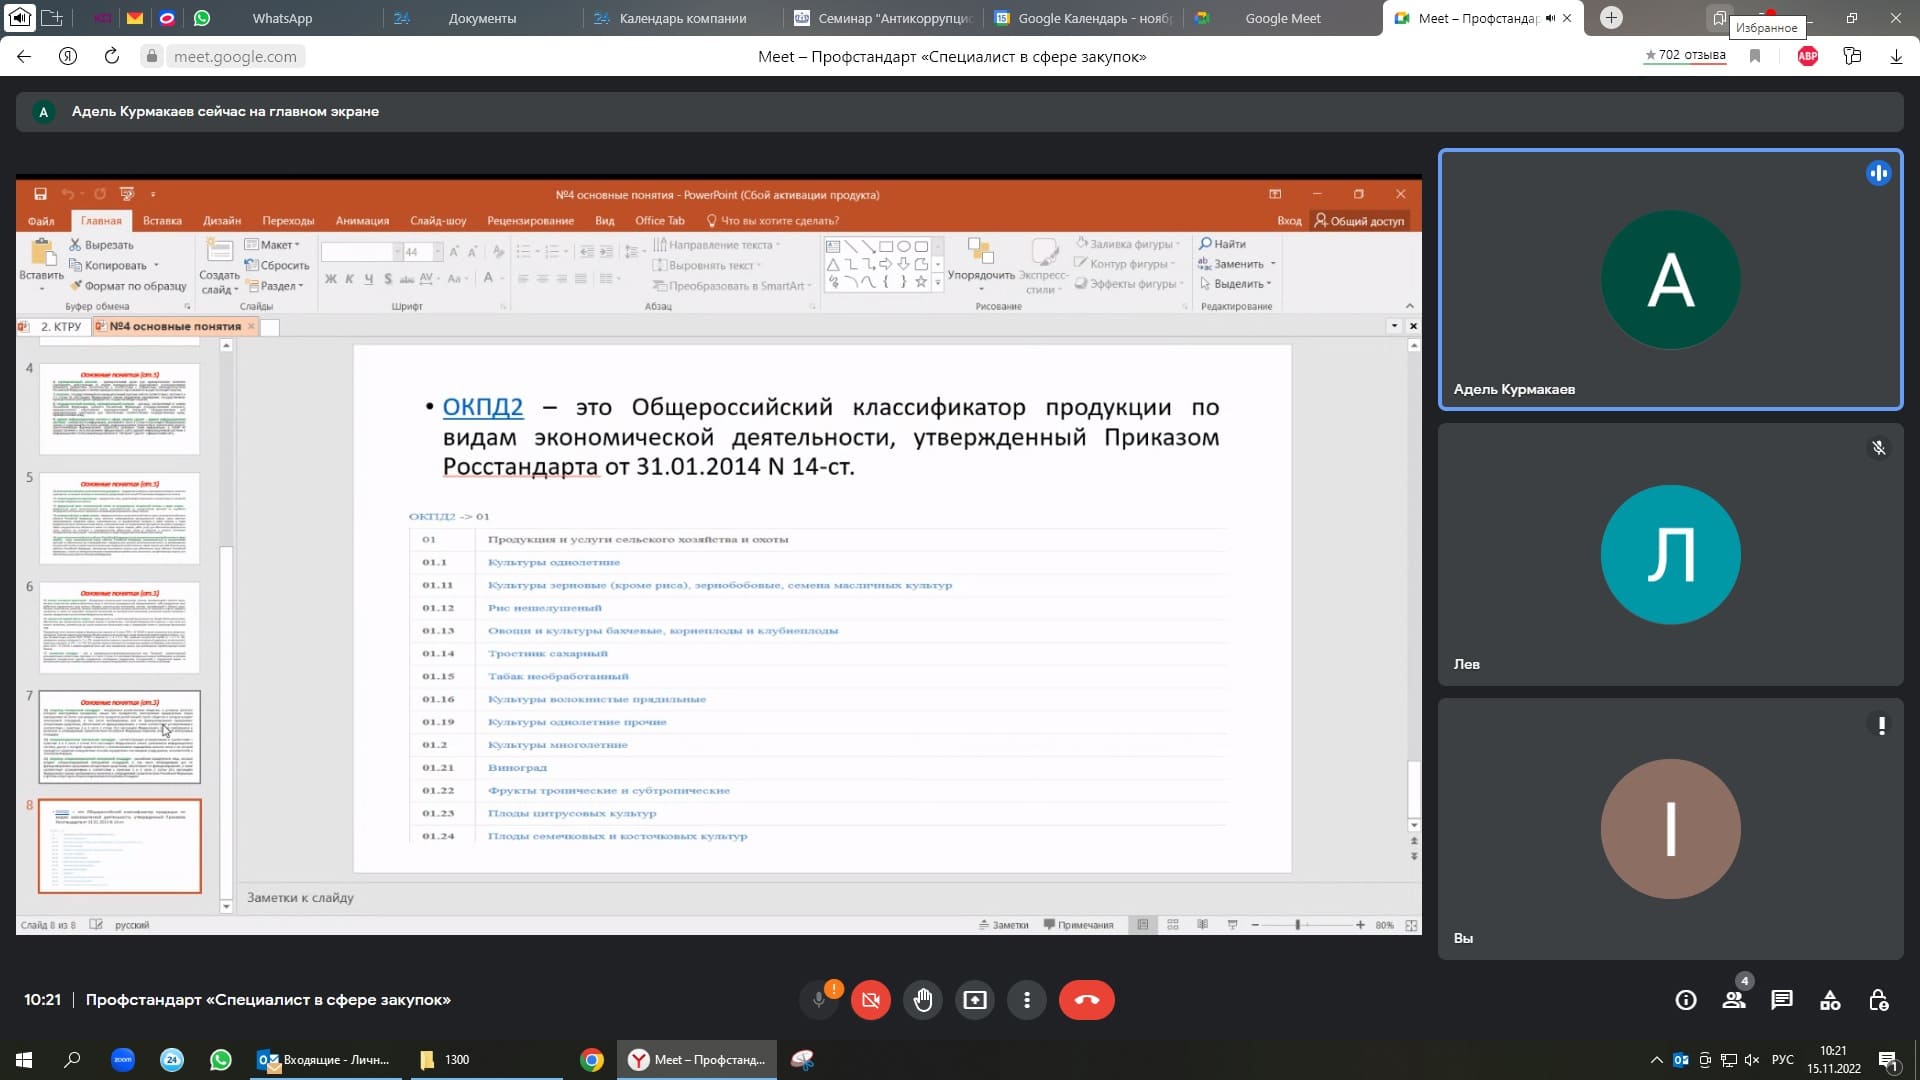
Task: Open more options three-dot menu
Action: (1026, 1000)
